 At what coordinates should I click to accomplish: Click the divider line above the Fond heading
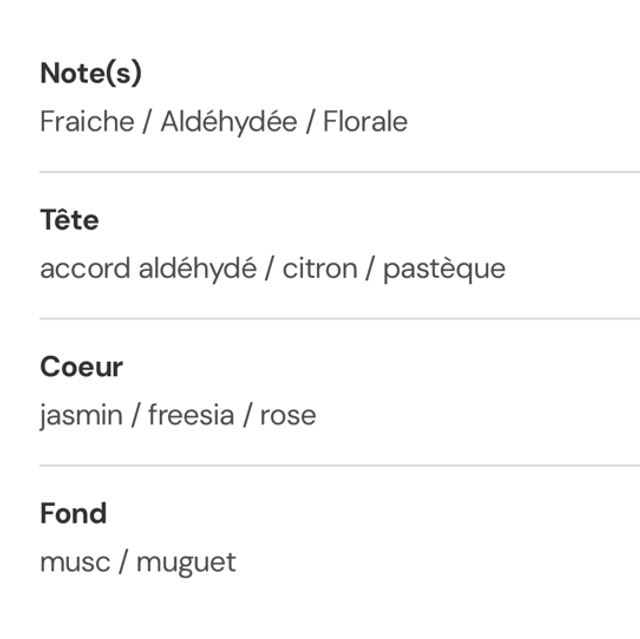[340, 466]
